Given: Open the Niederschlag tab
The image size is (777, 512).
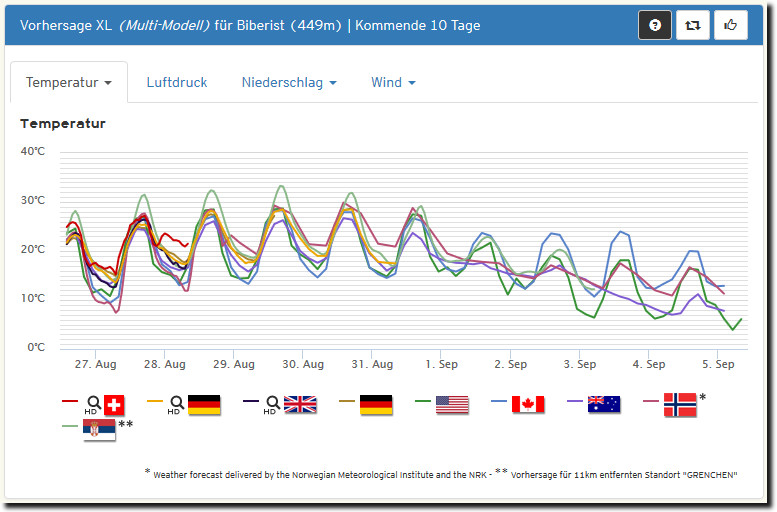Looking at the screenshot, I should point(289,82).
